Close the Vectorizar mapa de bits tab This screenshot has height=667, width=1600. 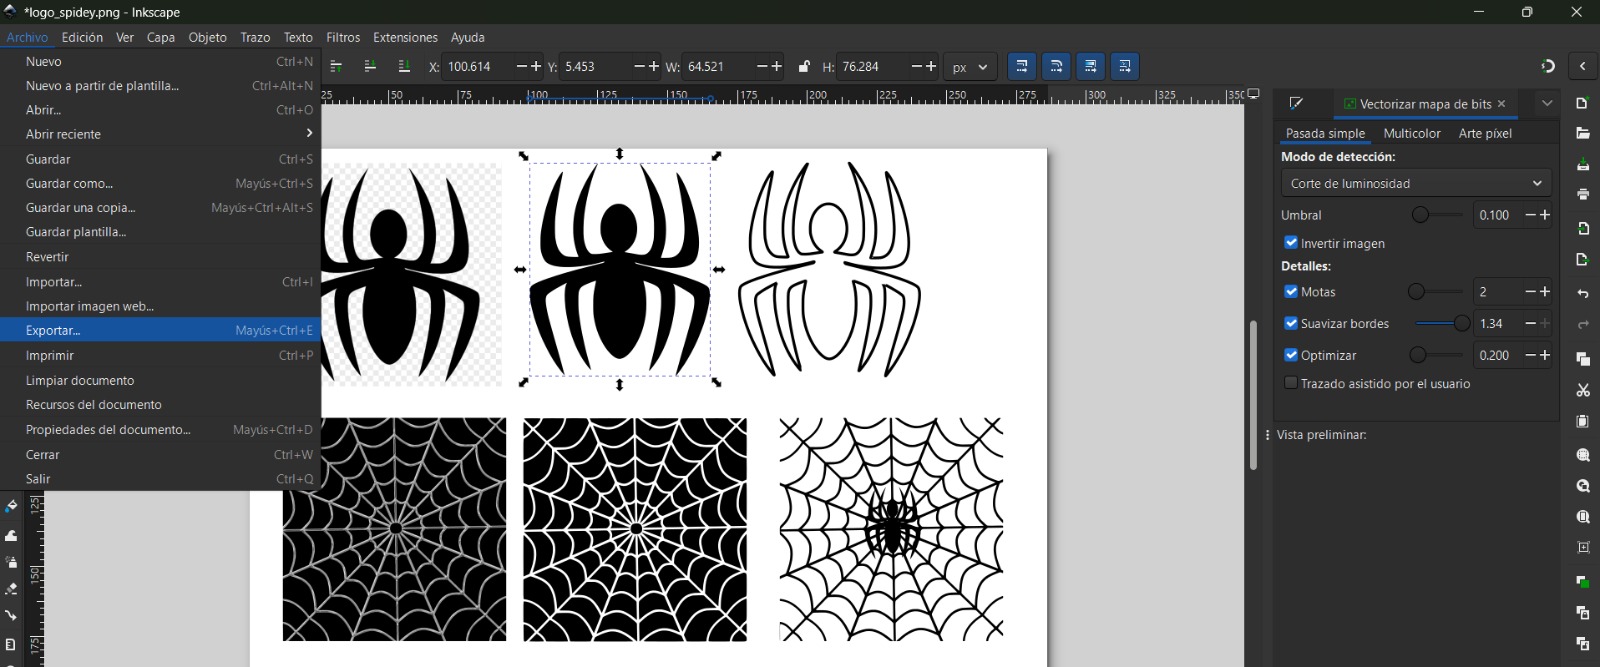coord(1501,104)
